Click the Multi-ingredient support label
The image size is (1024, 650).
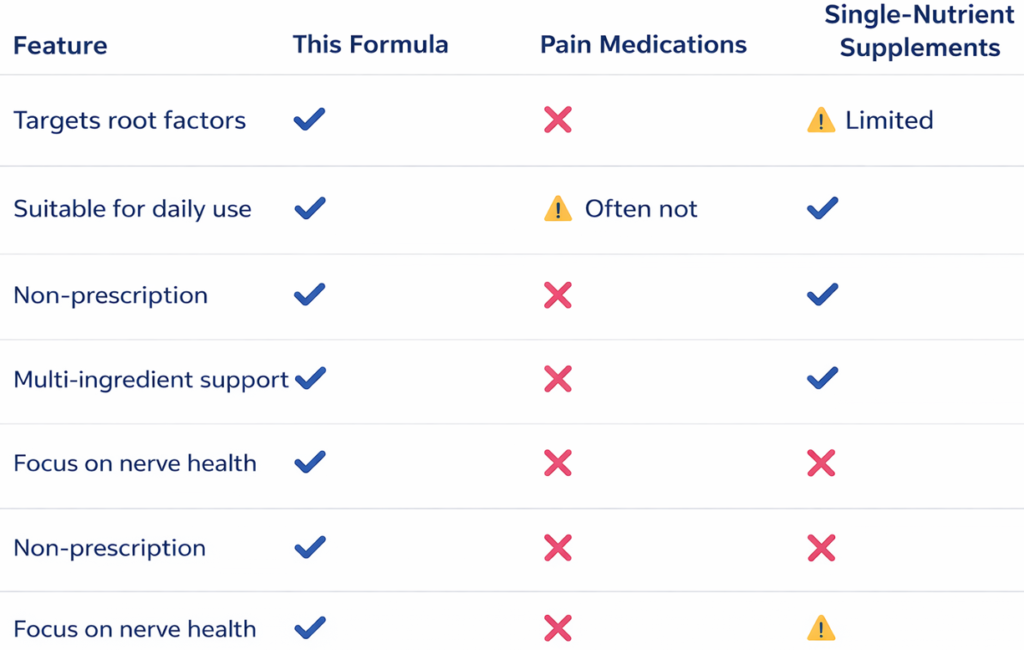(x=150, y=379)
